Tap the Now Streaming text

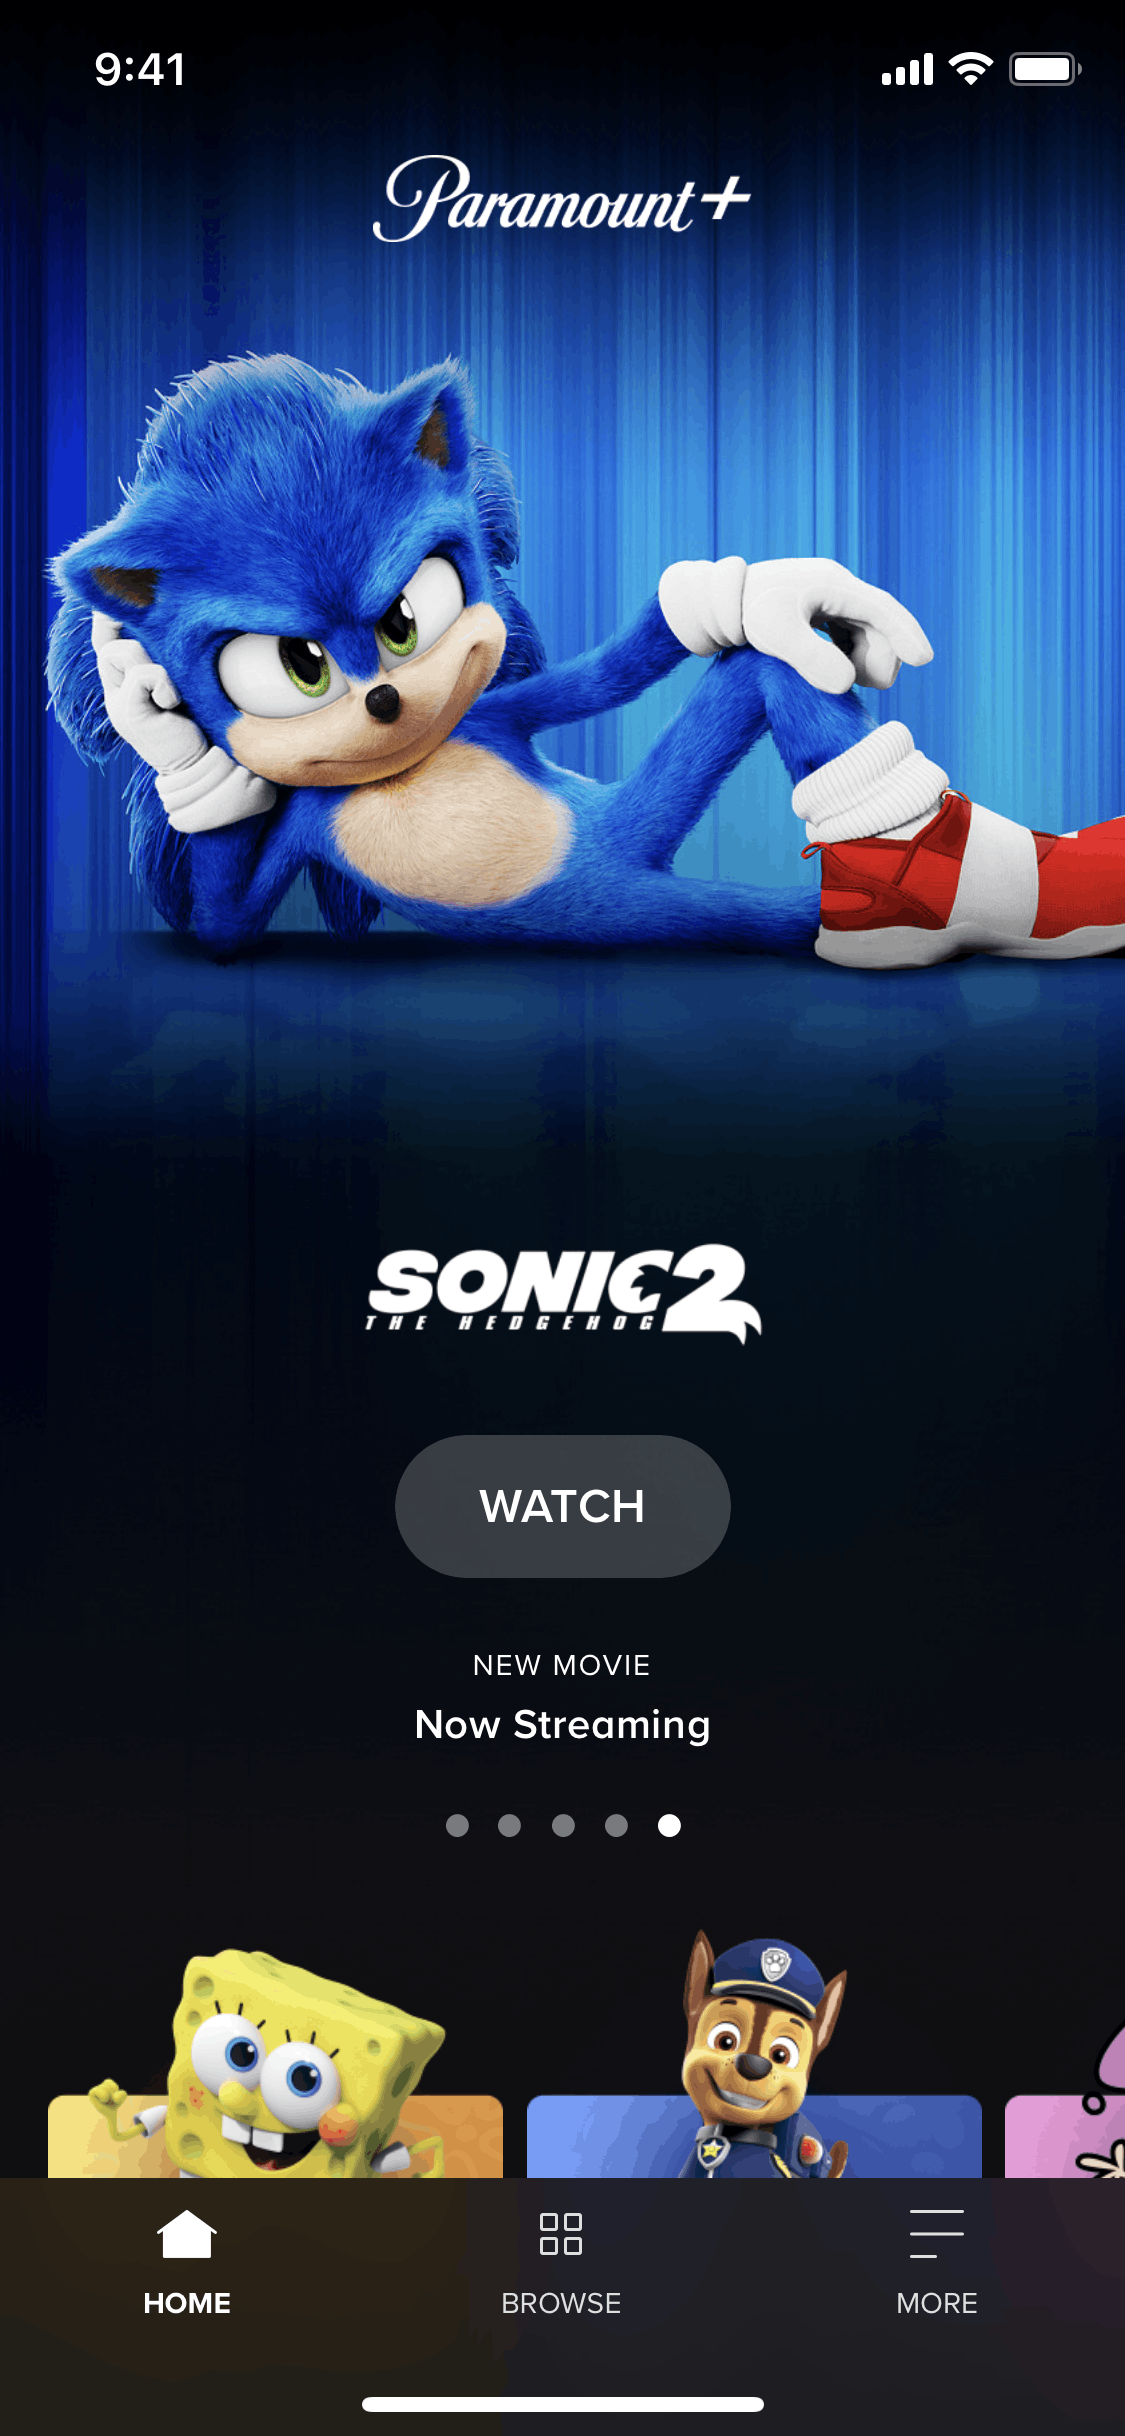tap(563, 1725)
